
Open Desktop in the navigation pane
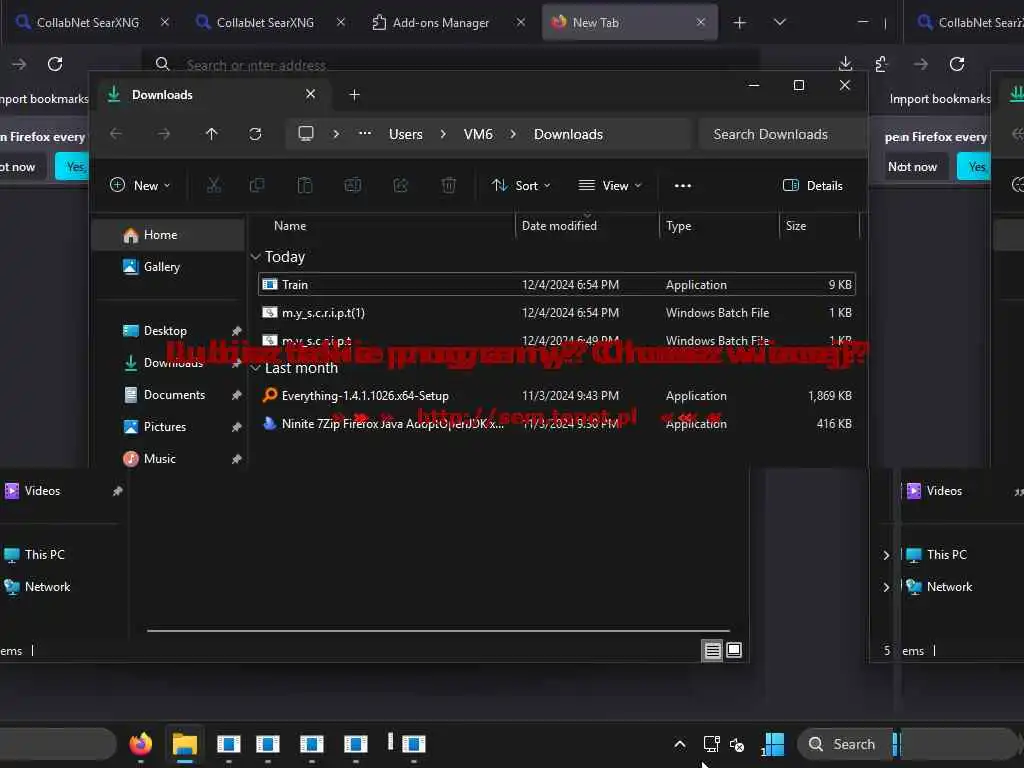point(168,330)
